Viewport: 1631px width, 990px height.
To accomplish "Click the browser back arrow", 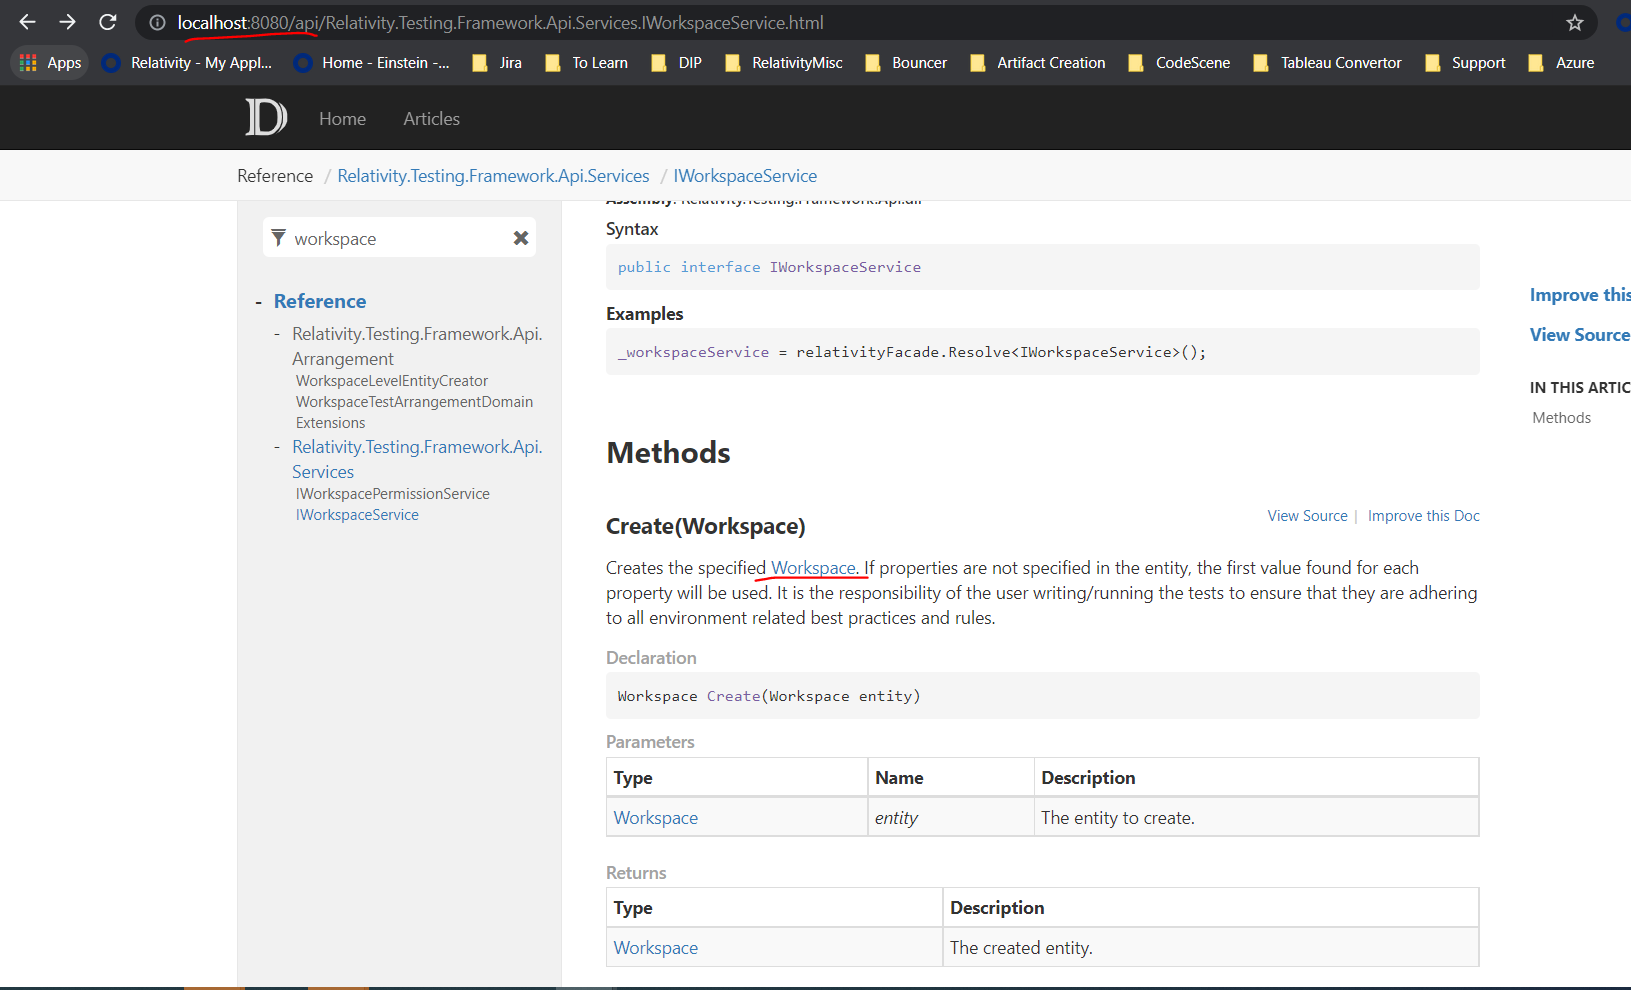I will pos(26,22).
